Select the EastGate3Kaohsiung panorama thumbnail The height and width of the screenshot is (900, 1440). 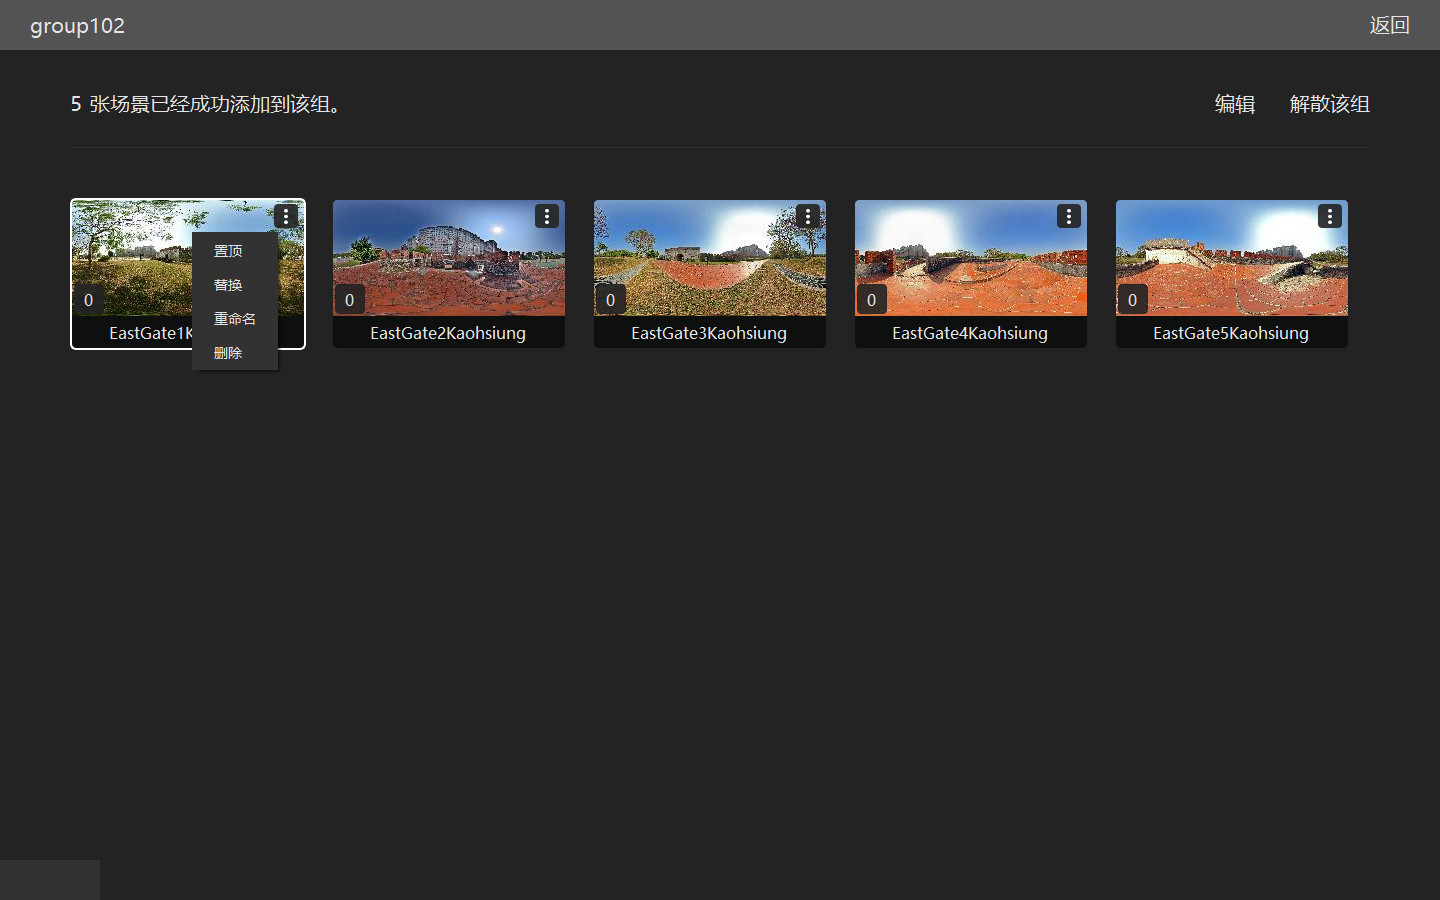pos(709,260)
